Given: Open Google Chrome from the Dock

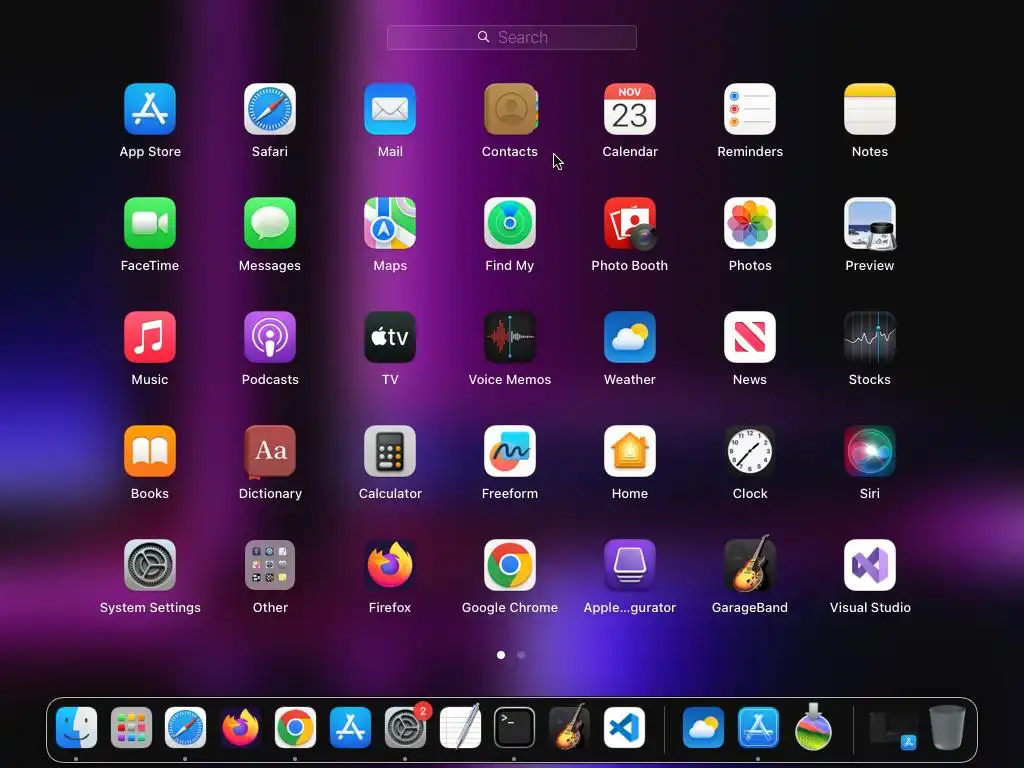Looking at the screenshot, I should pyautogui.click(x=295, y=728).
